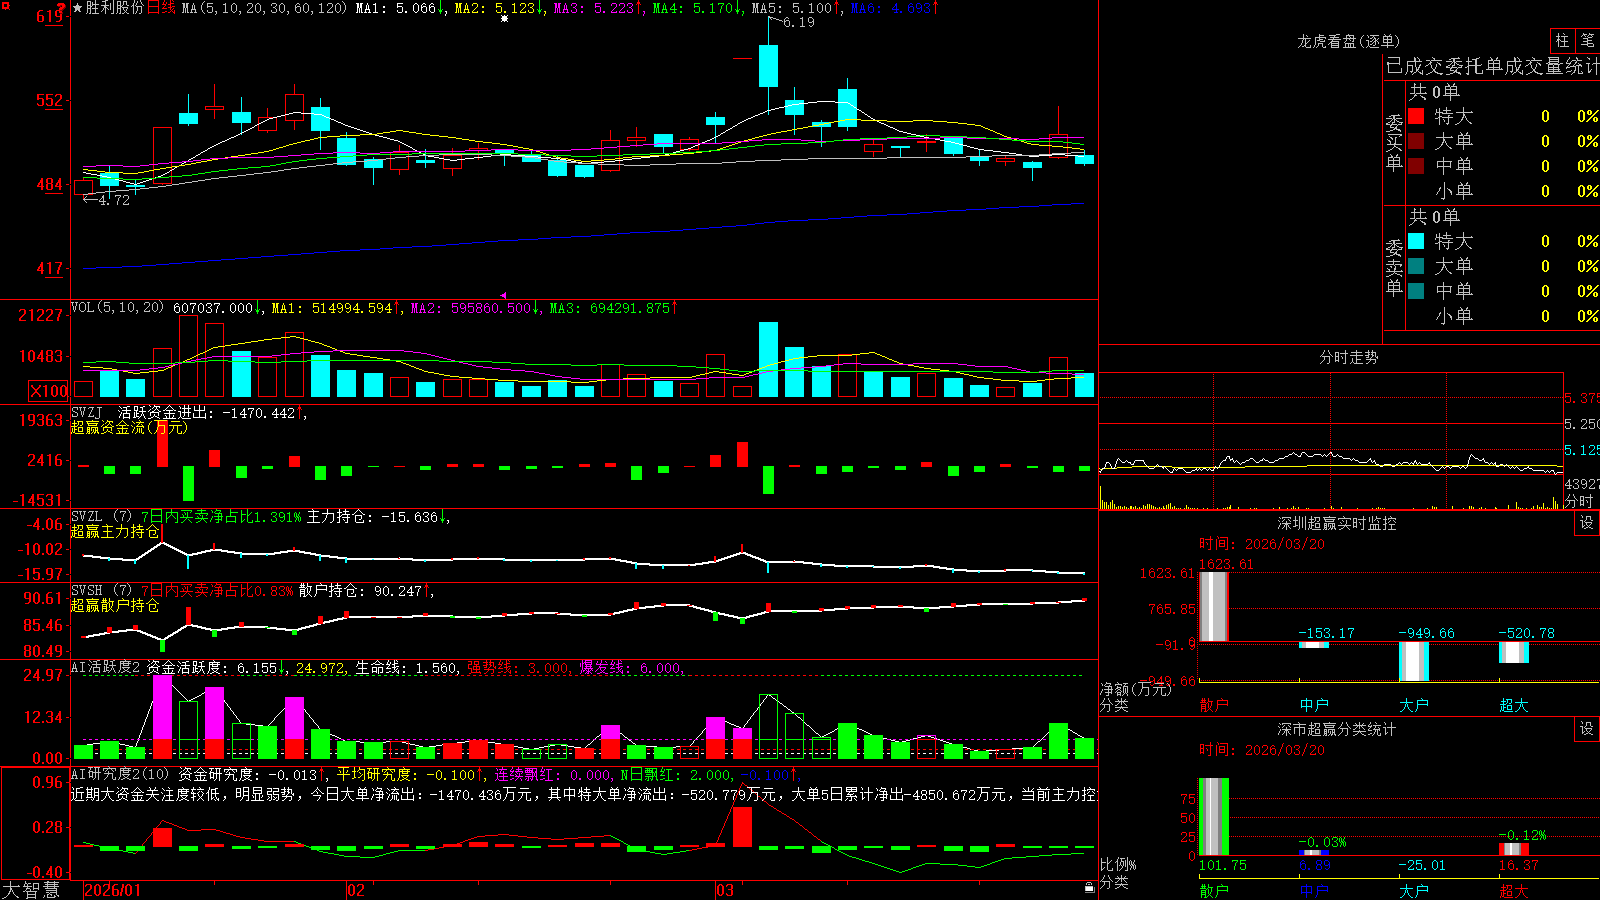Click the cyan 特大 sell order swatch
This screenshot has height=900, width=1600.
1416,241
